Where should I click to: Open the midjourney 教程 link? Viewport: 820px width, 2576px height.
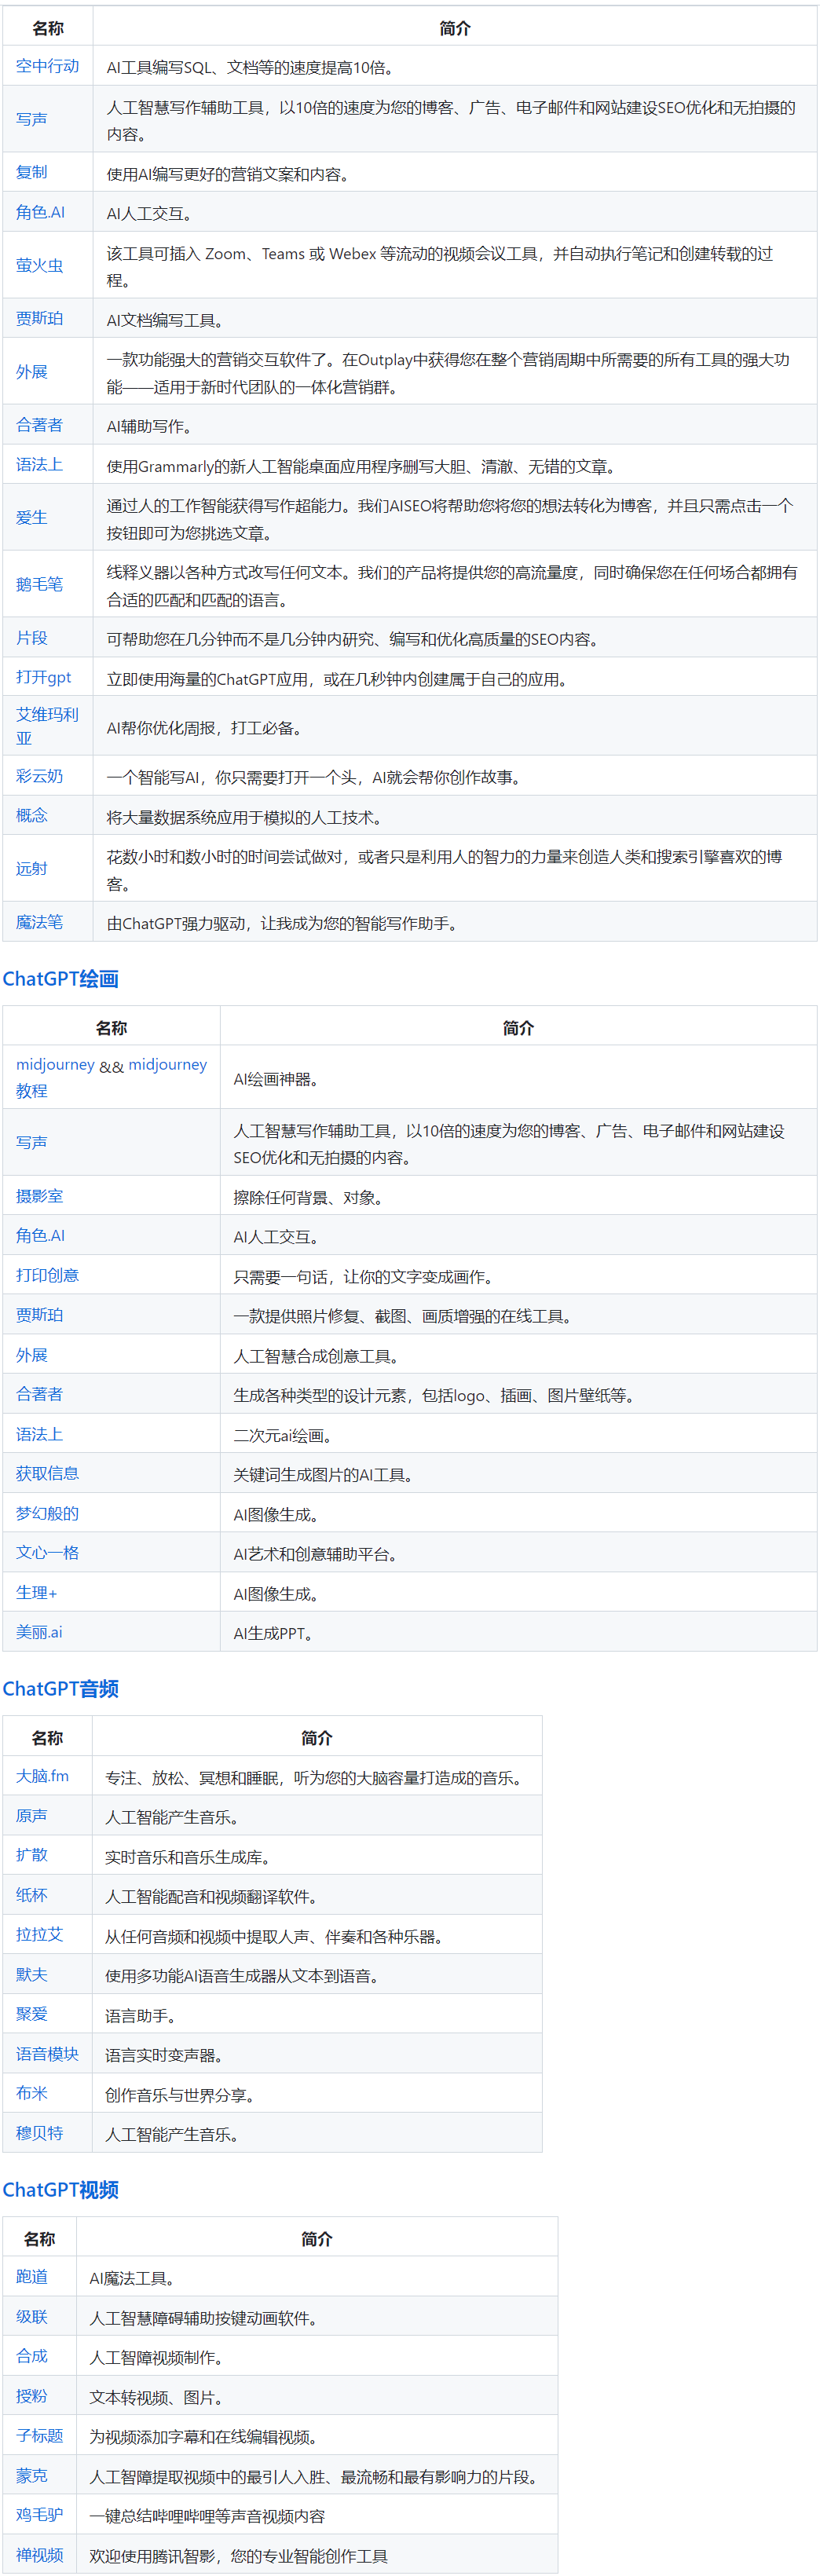111,1078
